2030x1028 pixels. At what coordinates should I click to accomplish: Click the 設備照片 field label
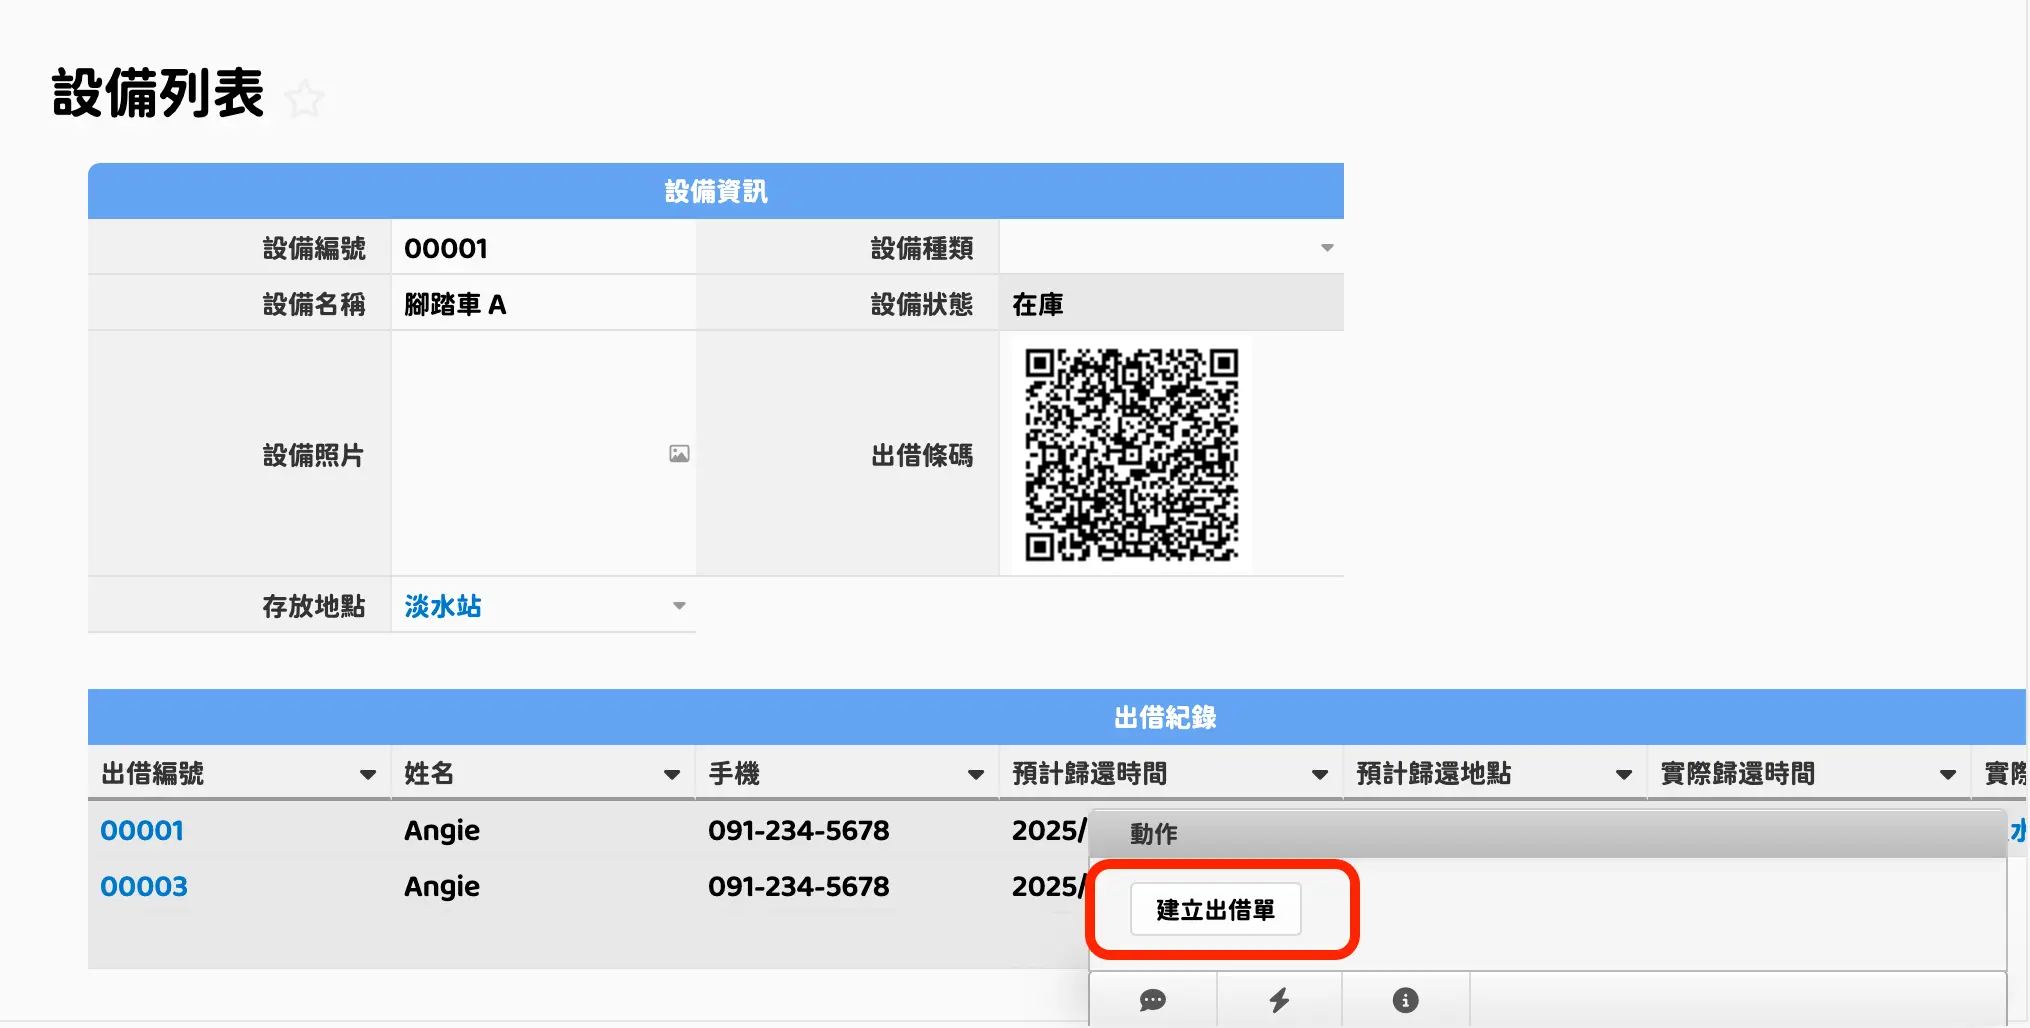click(314, 455)
